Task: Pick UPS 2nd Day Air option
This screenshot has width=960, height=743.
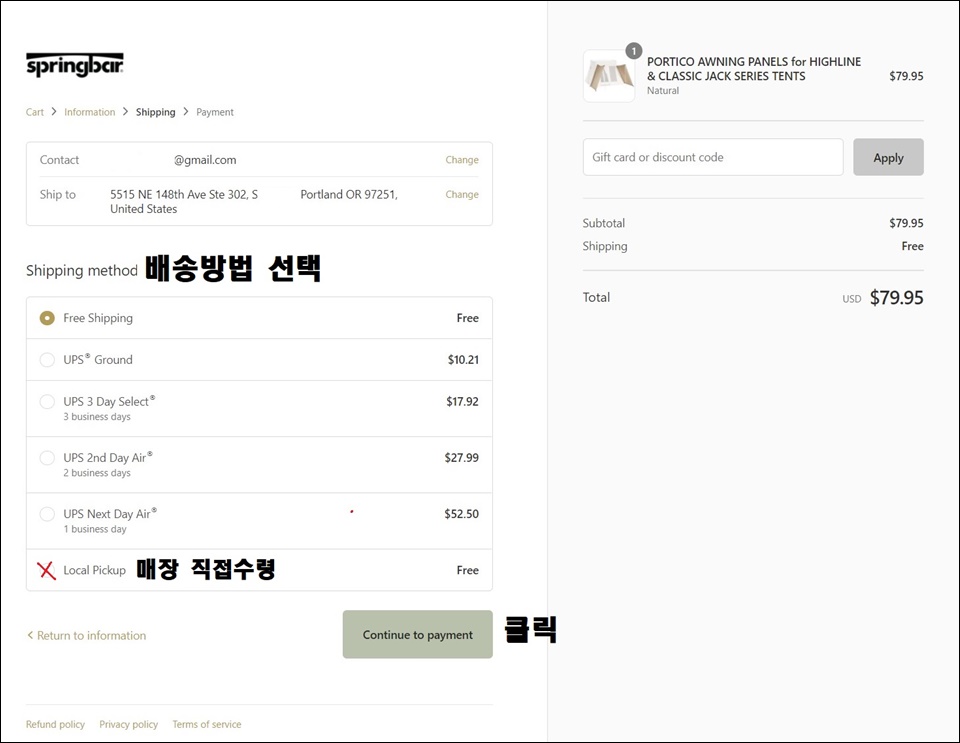Action: pos(47,458)
